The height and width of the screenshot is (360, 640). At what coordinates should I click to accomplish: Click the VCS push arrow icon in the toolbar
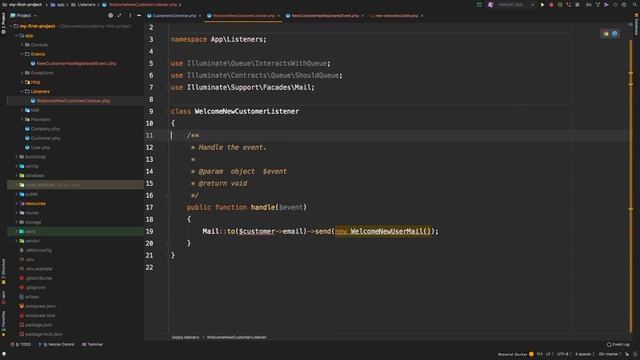607,5
